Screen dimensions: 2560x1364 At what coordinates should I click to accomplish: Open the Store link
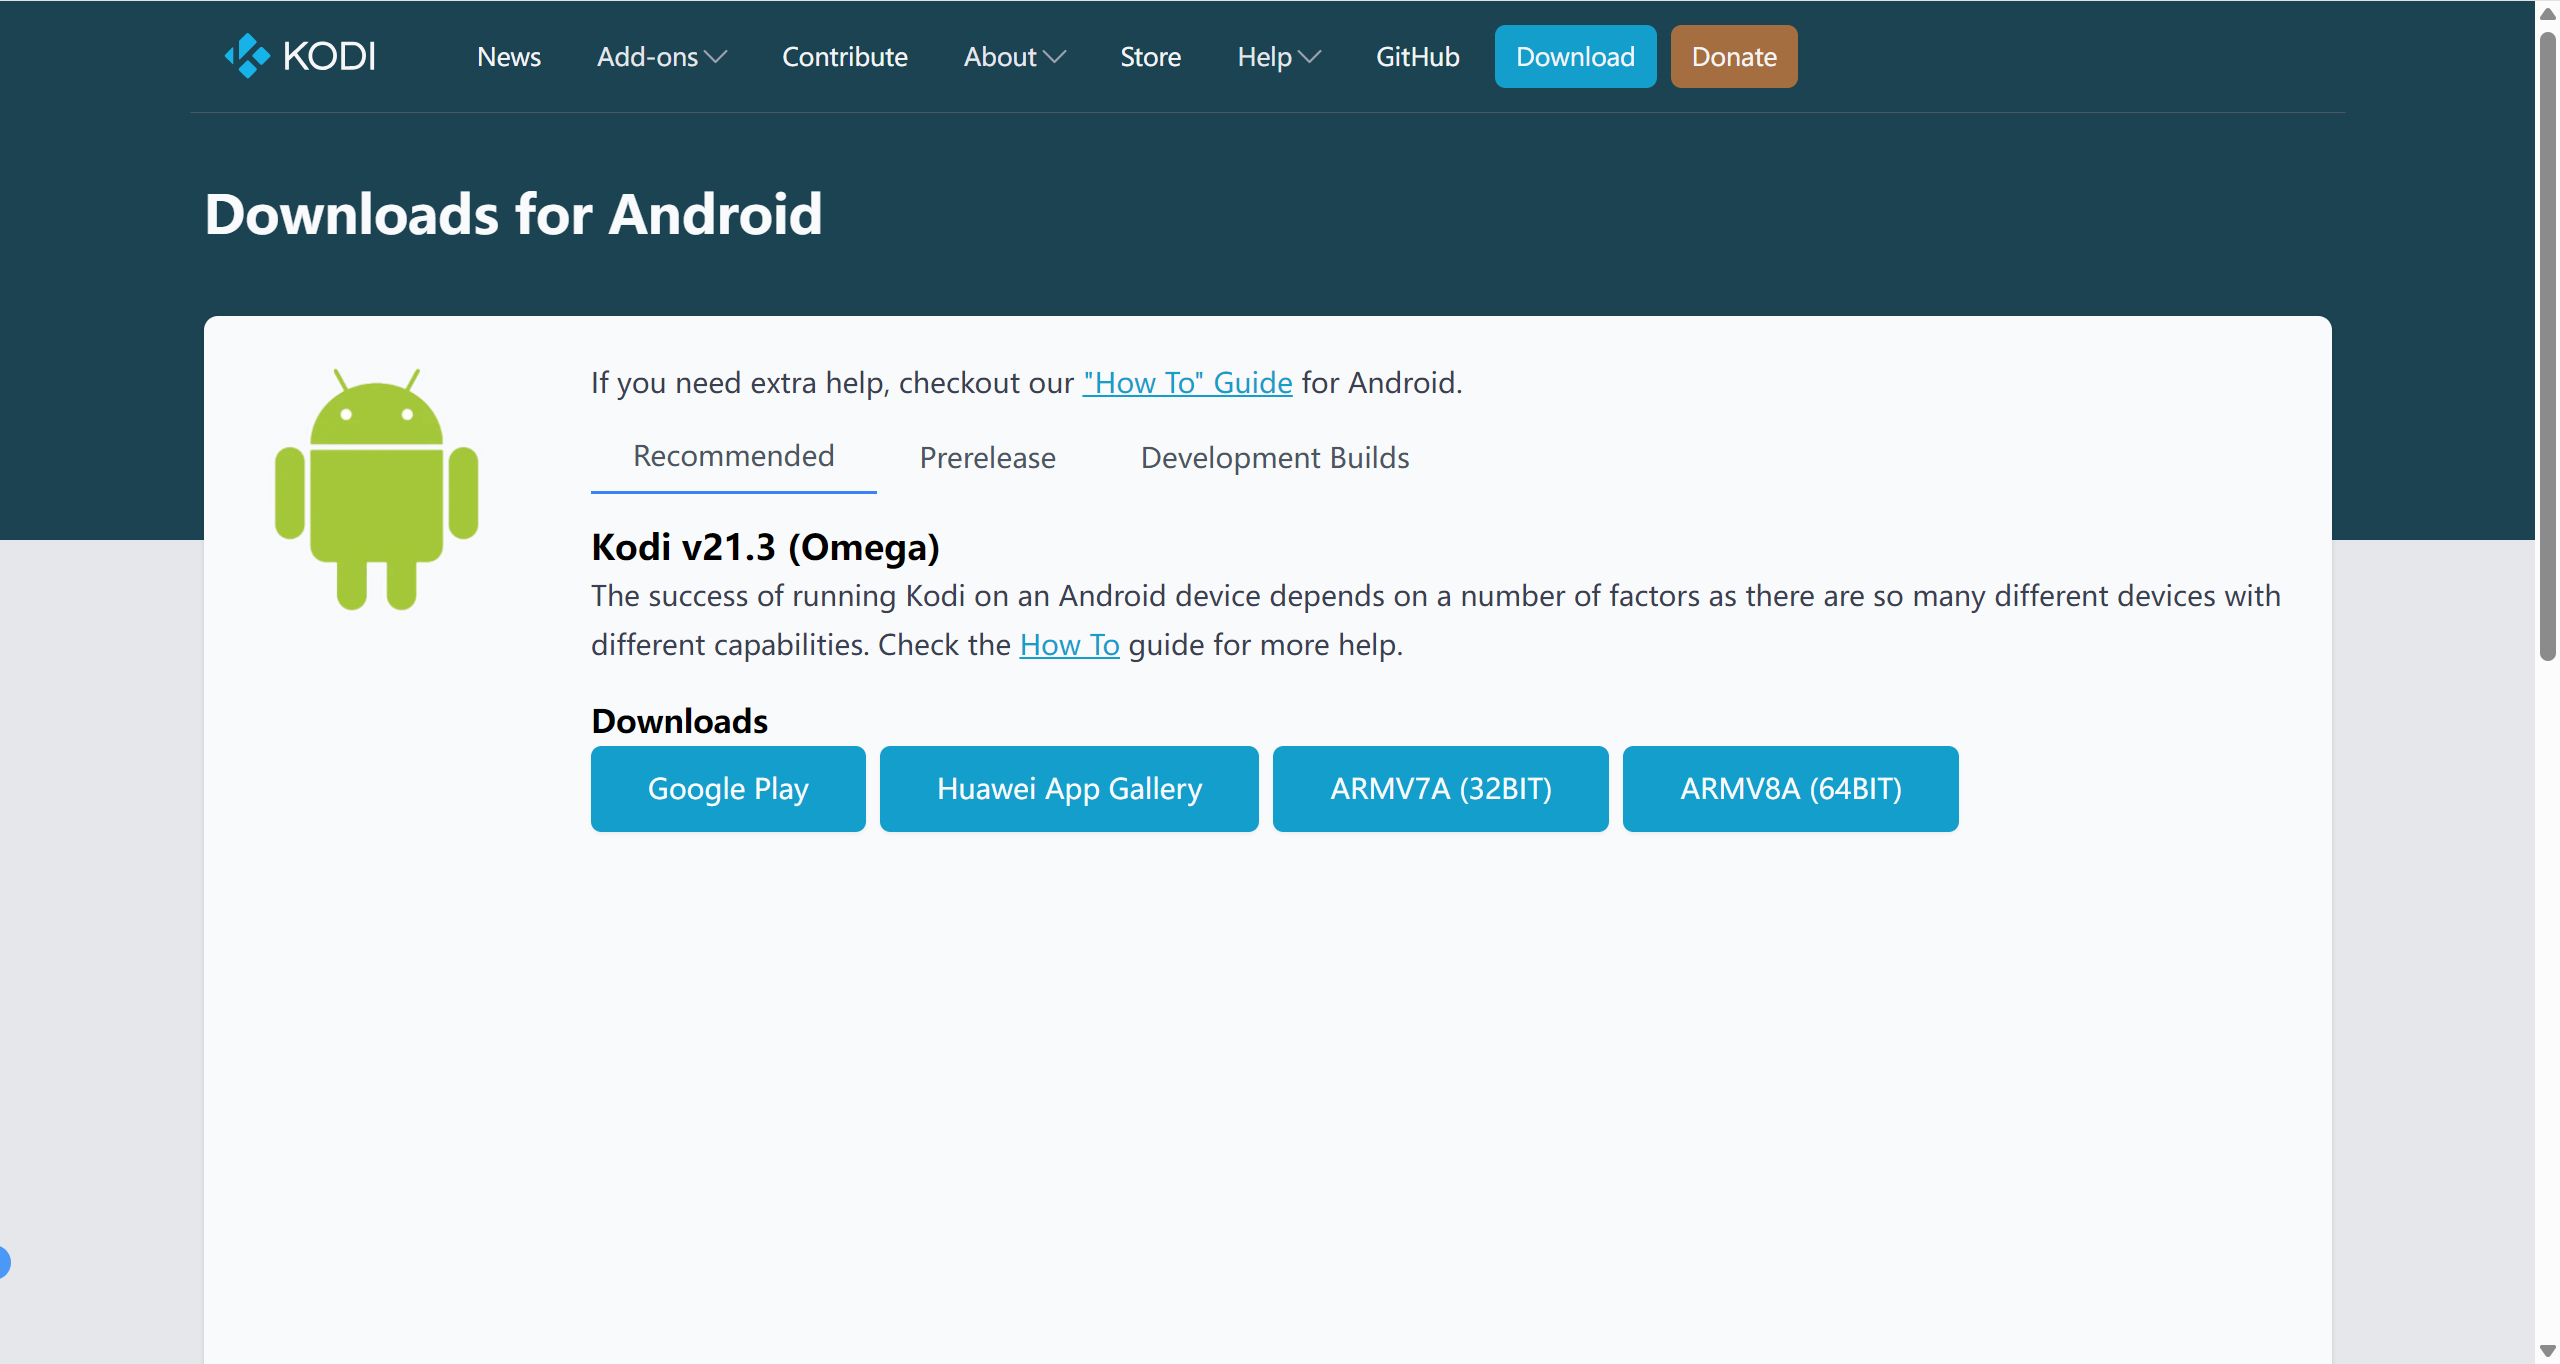coord(1151,57)
